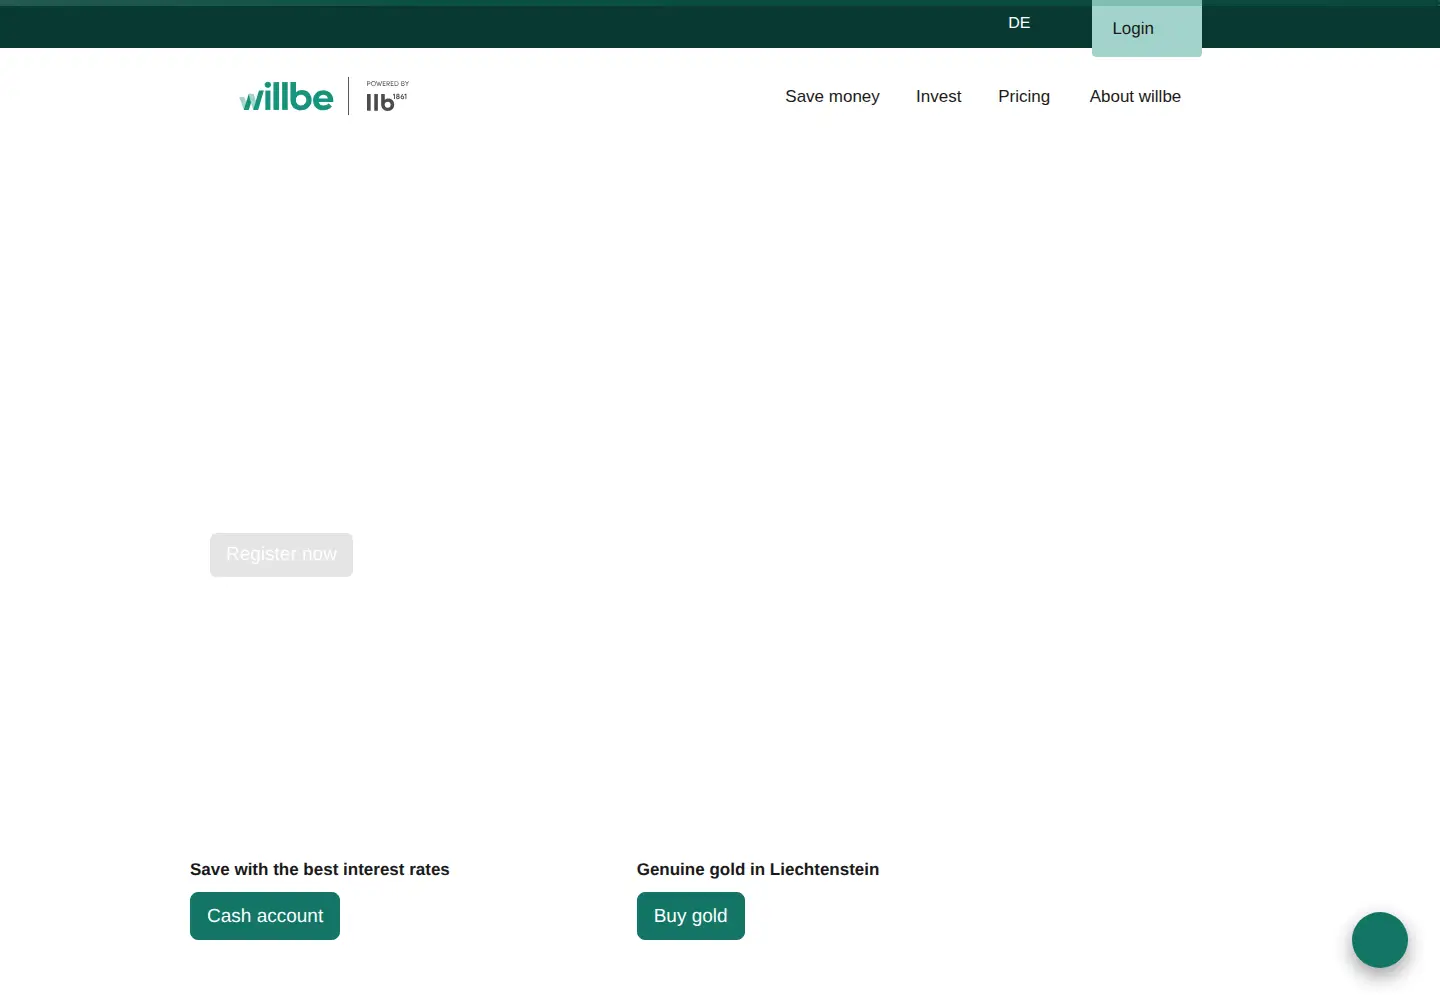
Task: Go to Pricing page
Action: [x=1024, y=96]
